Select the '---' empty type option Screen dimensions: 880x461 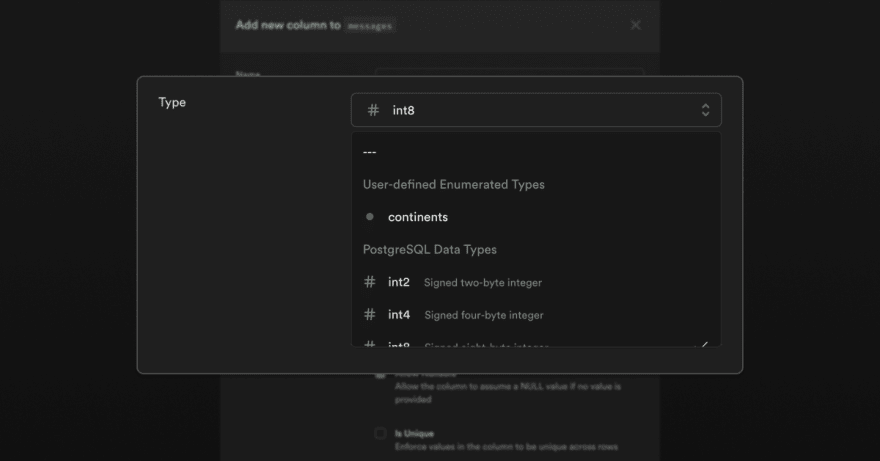click(536, 152)
